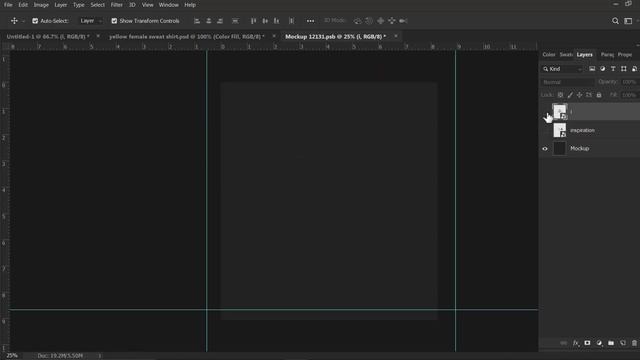This screenshot has width=640, height=360.
Task: Create a new group folder icon
Action: click(611, 343)
